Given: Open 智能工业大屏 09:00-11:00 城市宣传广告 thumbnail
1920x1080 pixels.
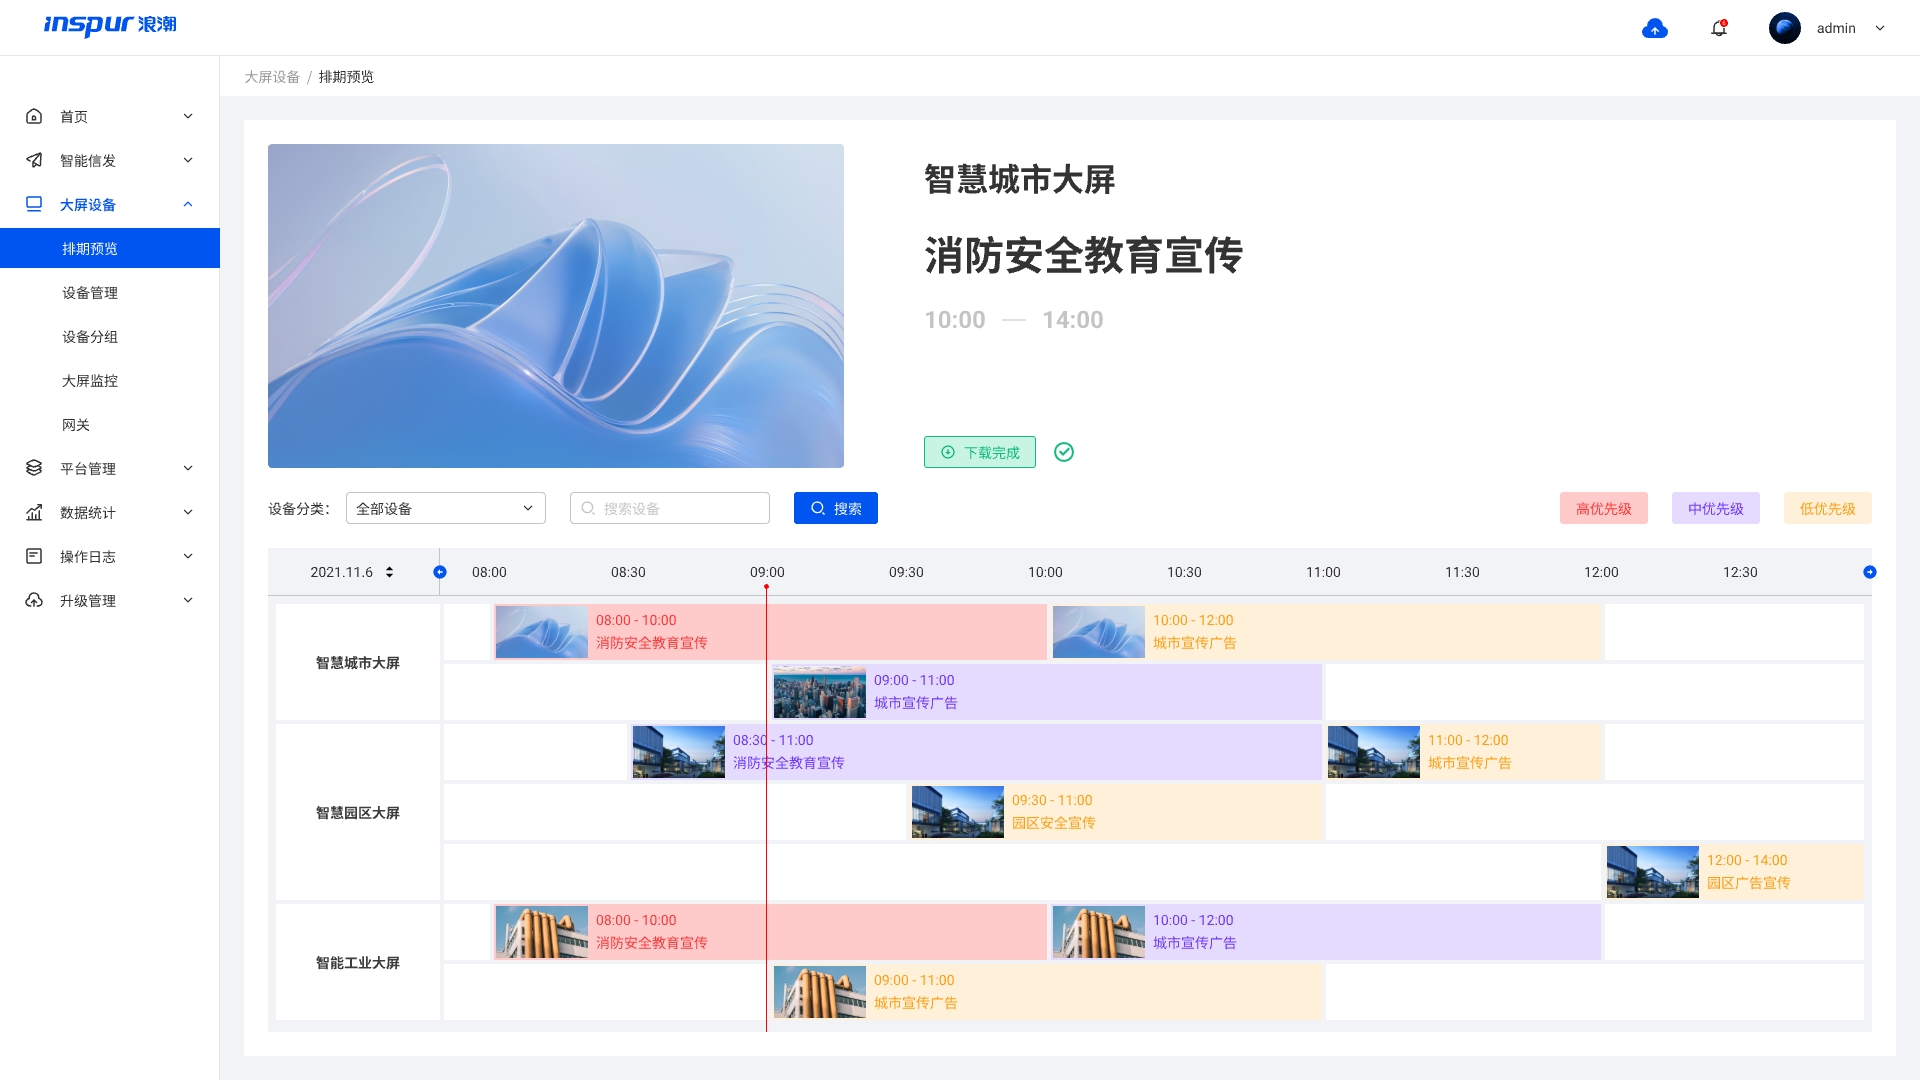Looking at the screenshot, I should 820,992.
